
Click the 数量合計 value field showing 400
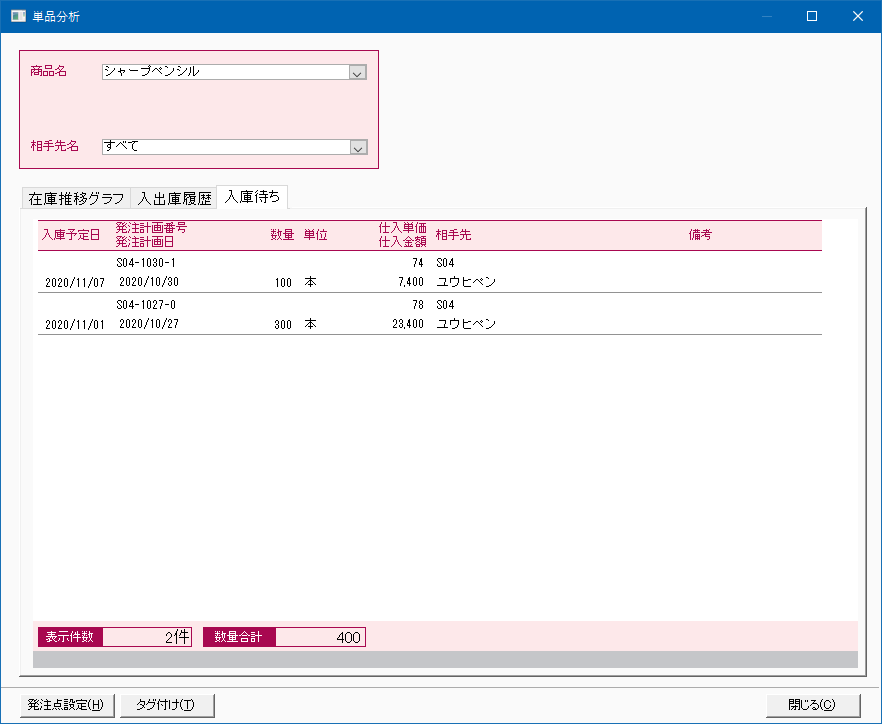coord(320,637)
